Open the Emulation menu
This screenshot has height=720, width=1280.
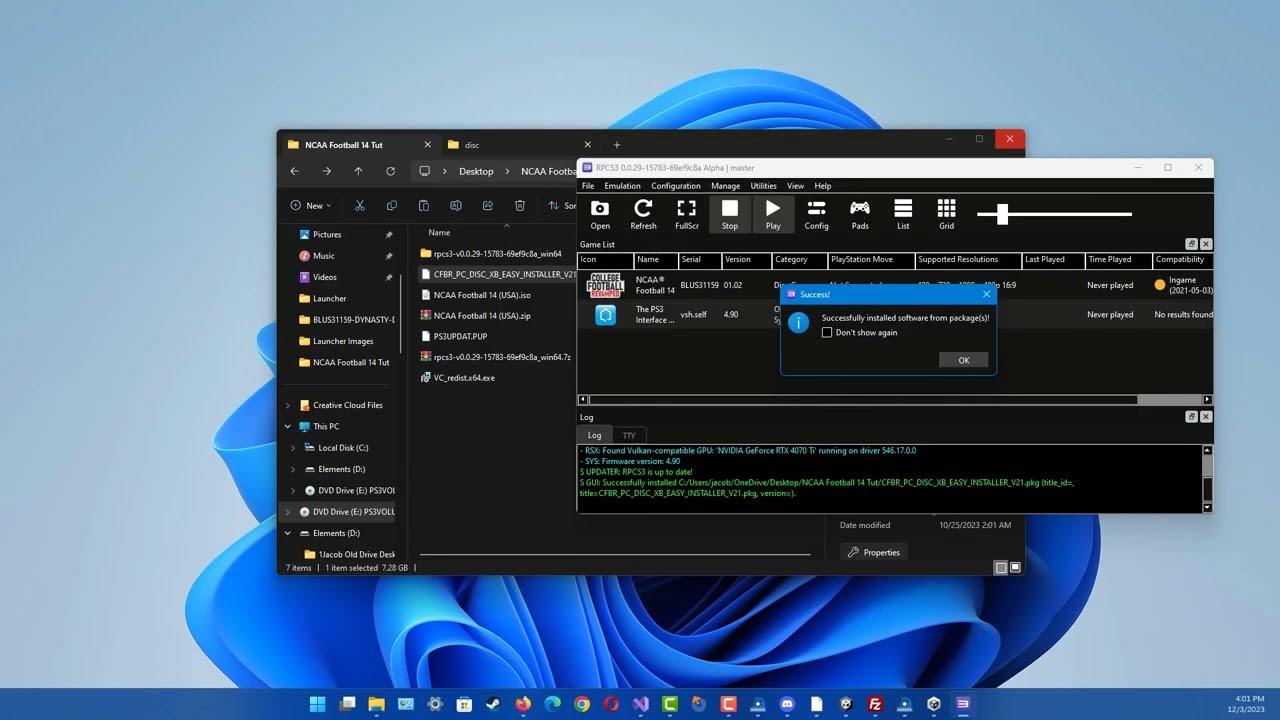pyautogui.click(x=622, y=186)
